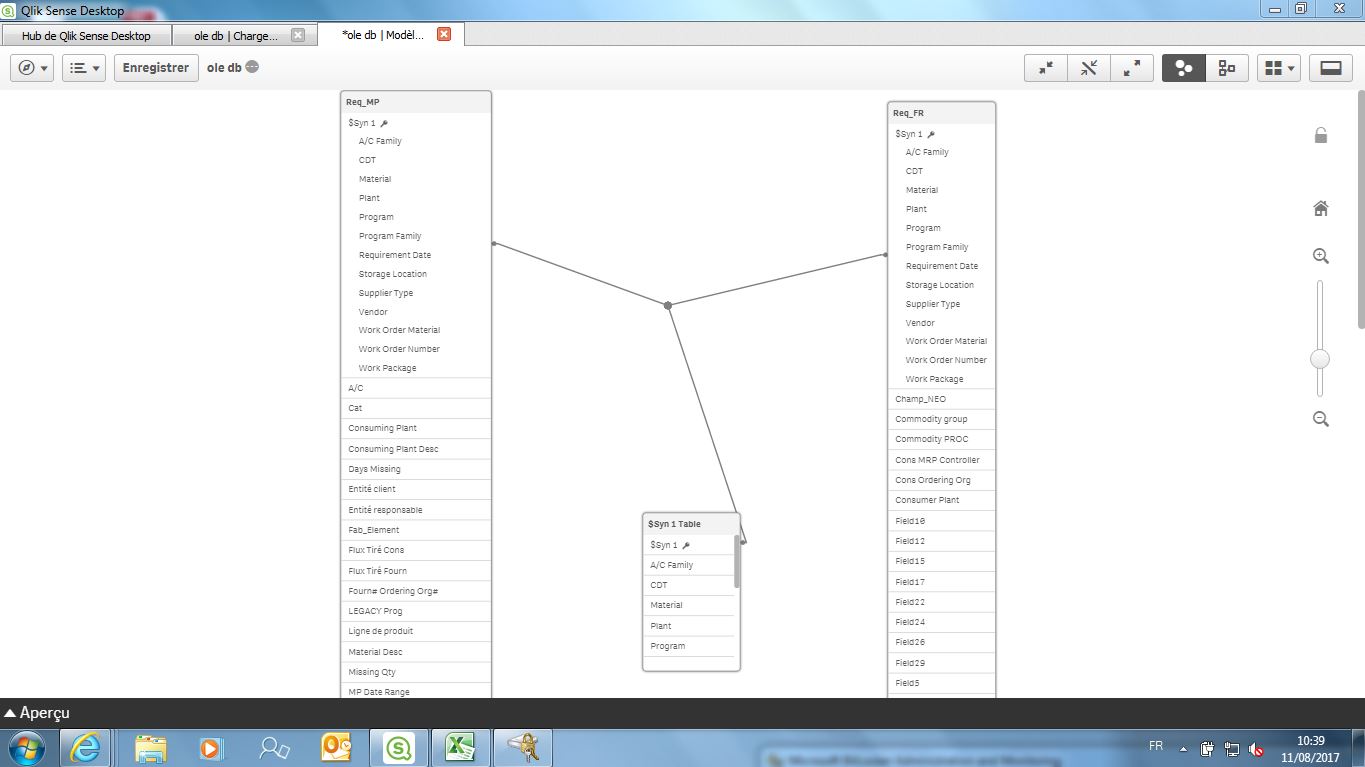Open the grid layout dropdown
The width and height of the screenshot is (1365, 767).
pyautogui.click(x=1279, y=68)
